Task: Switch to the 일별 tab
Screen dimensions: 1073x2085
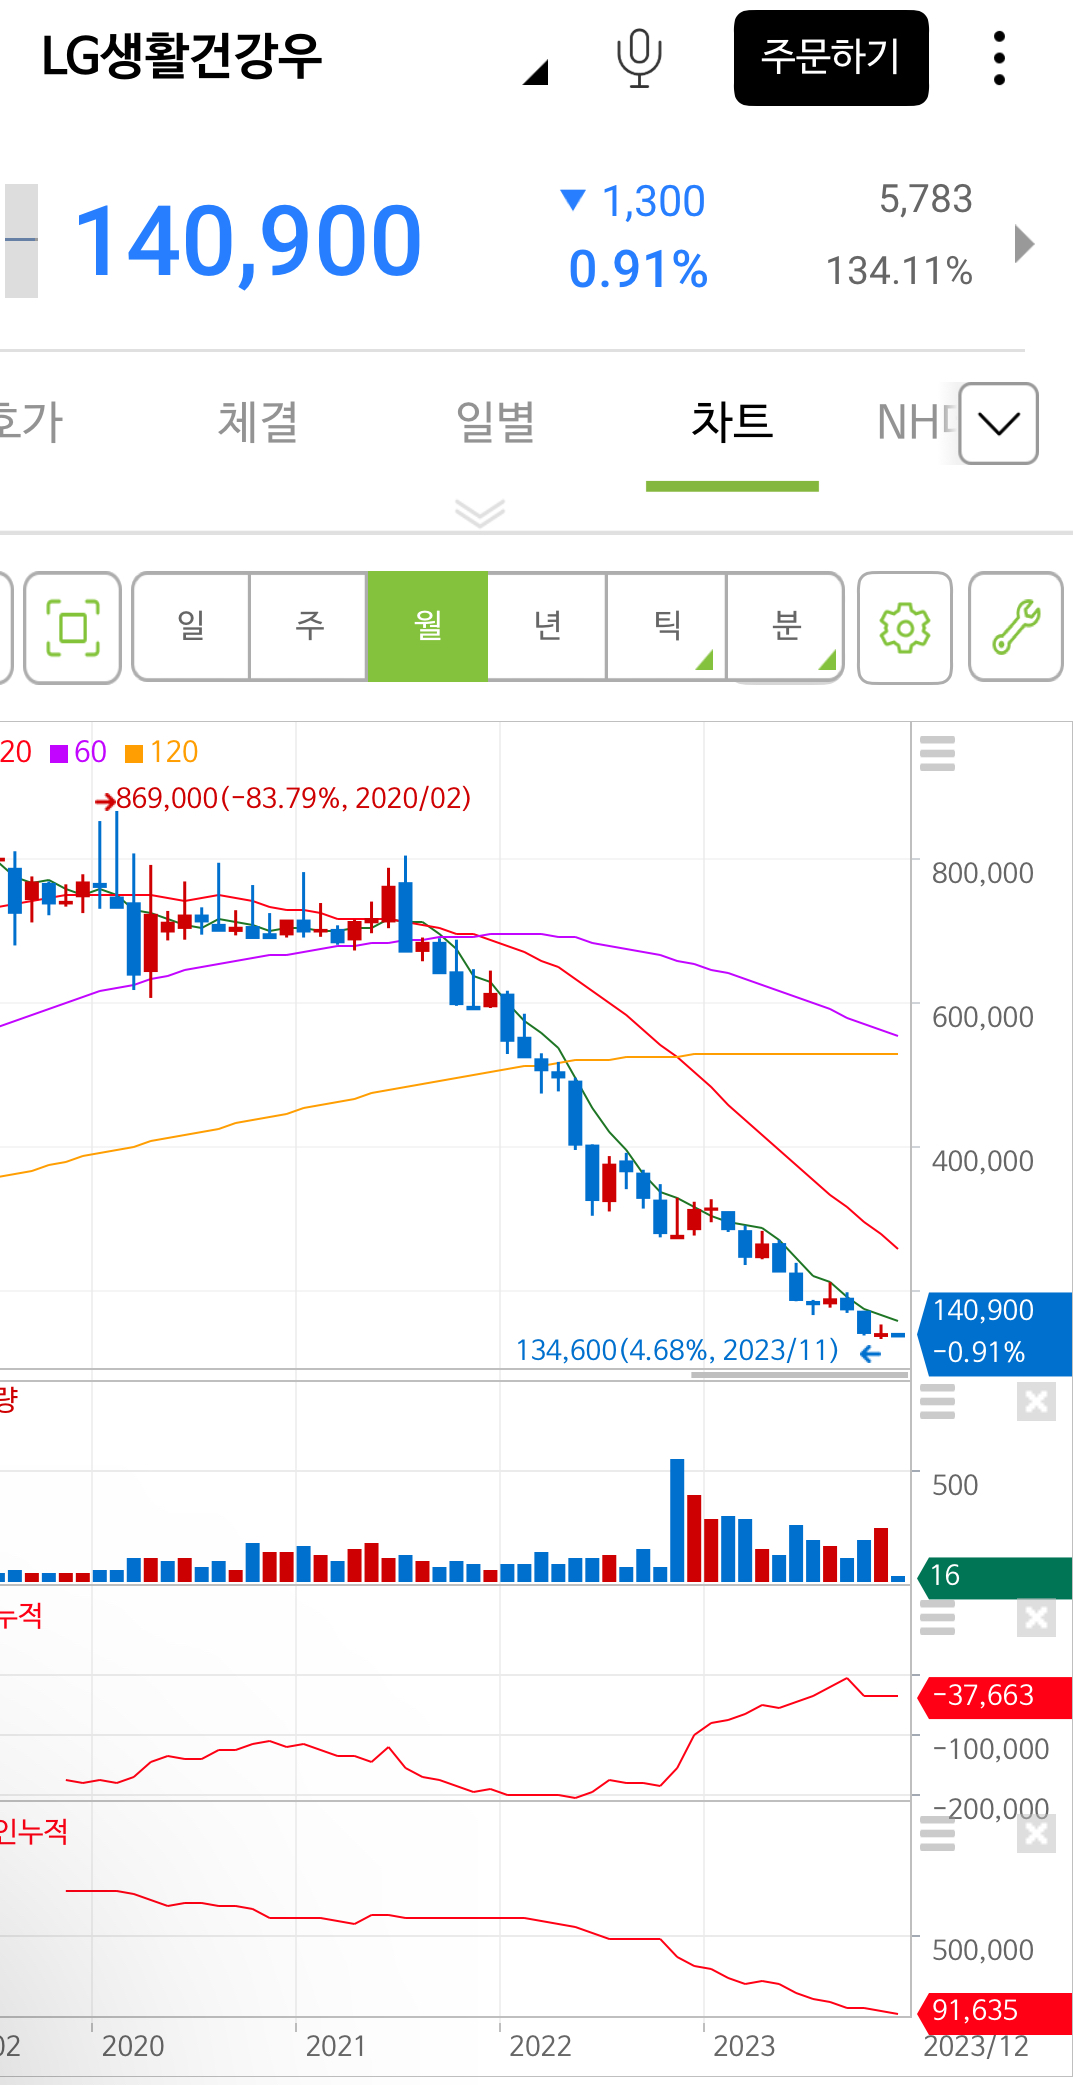Action: point(495,422)
